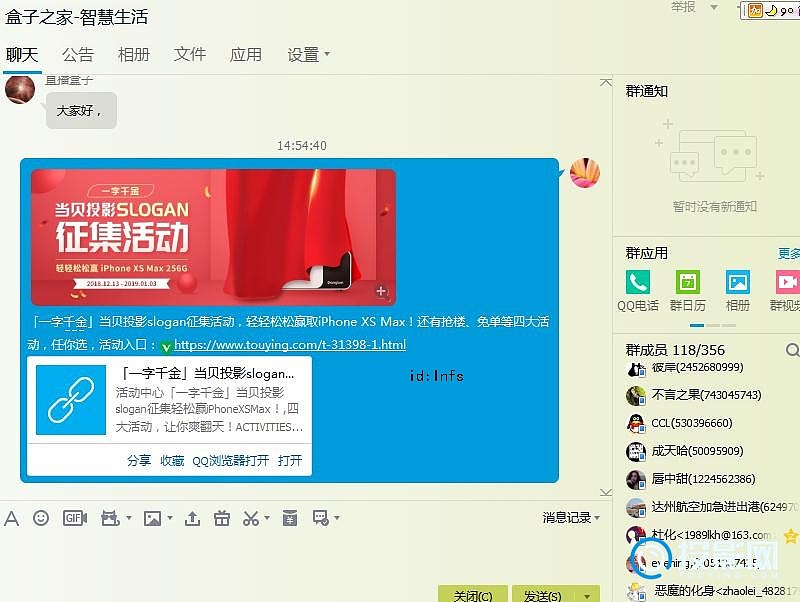
Task: Open the emoji picker
Action: click(x=41, y=518)
